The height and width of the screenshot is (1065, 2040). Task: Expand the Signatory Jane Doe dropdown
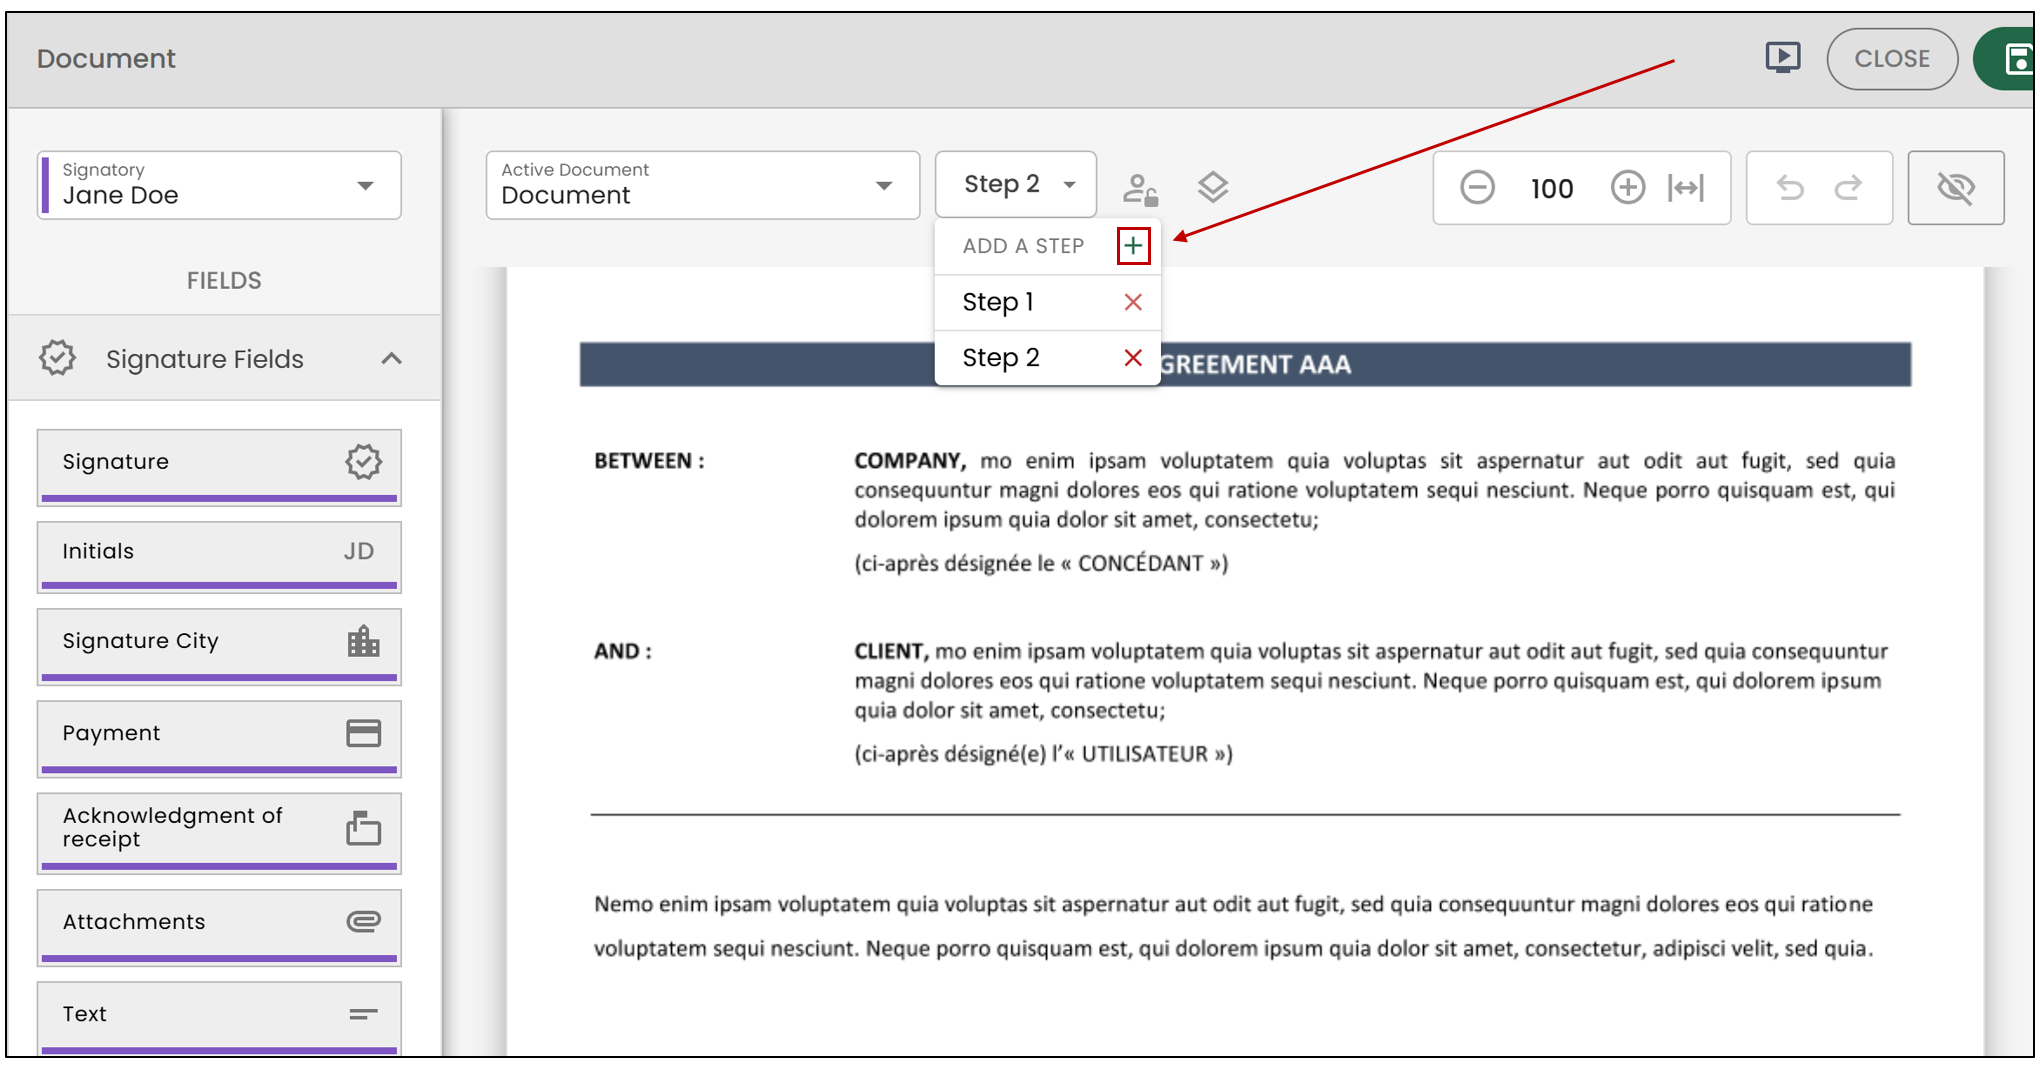pyautogui.click(x=219, y=185)
